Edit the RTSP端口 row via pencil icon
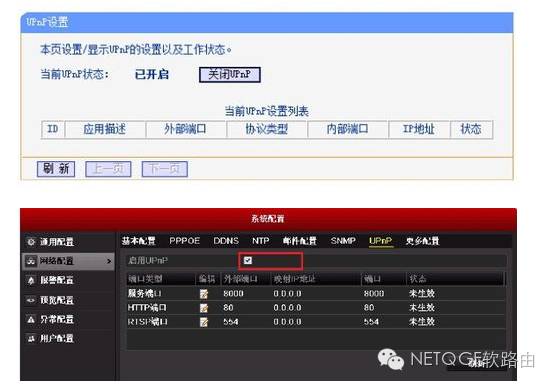Image resolution: width=555 pixels, height=388 pixels. (x=204, y=322)
